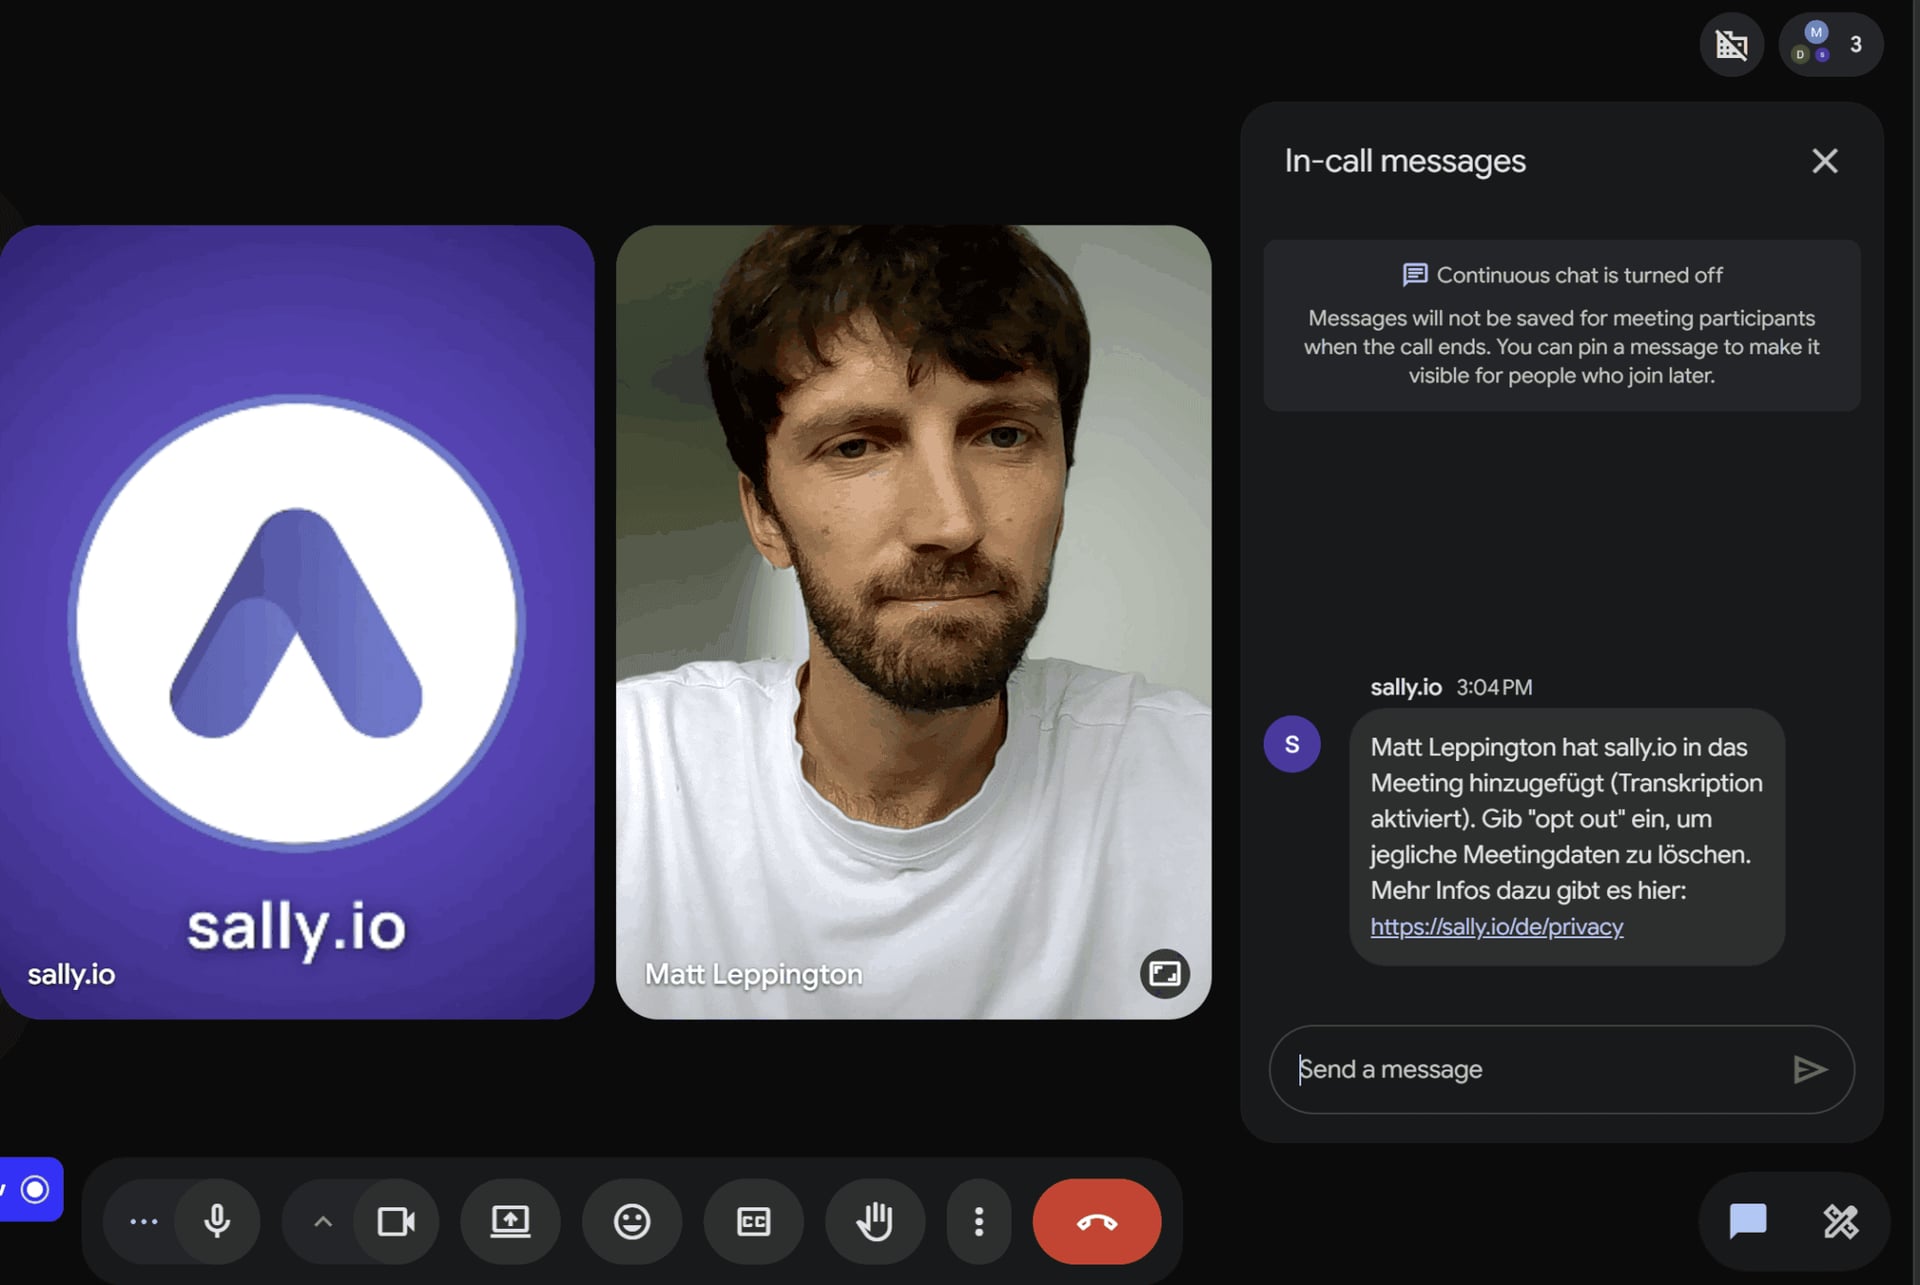This screenshot has width=1920, height=1285.
Task: Click the sally.io sender name in chat
Action: 1405,687
